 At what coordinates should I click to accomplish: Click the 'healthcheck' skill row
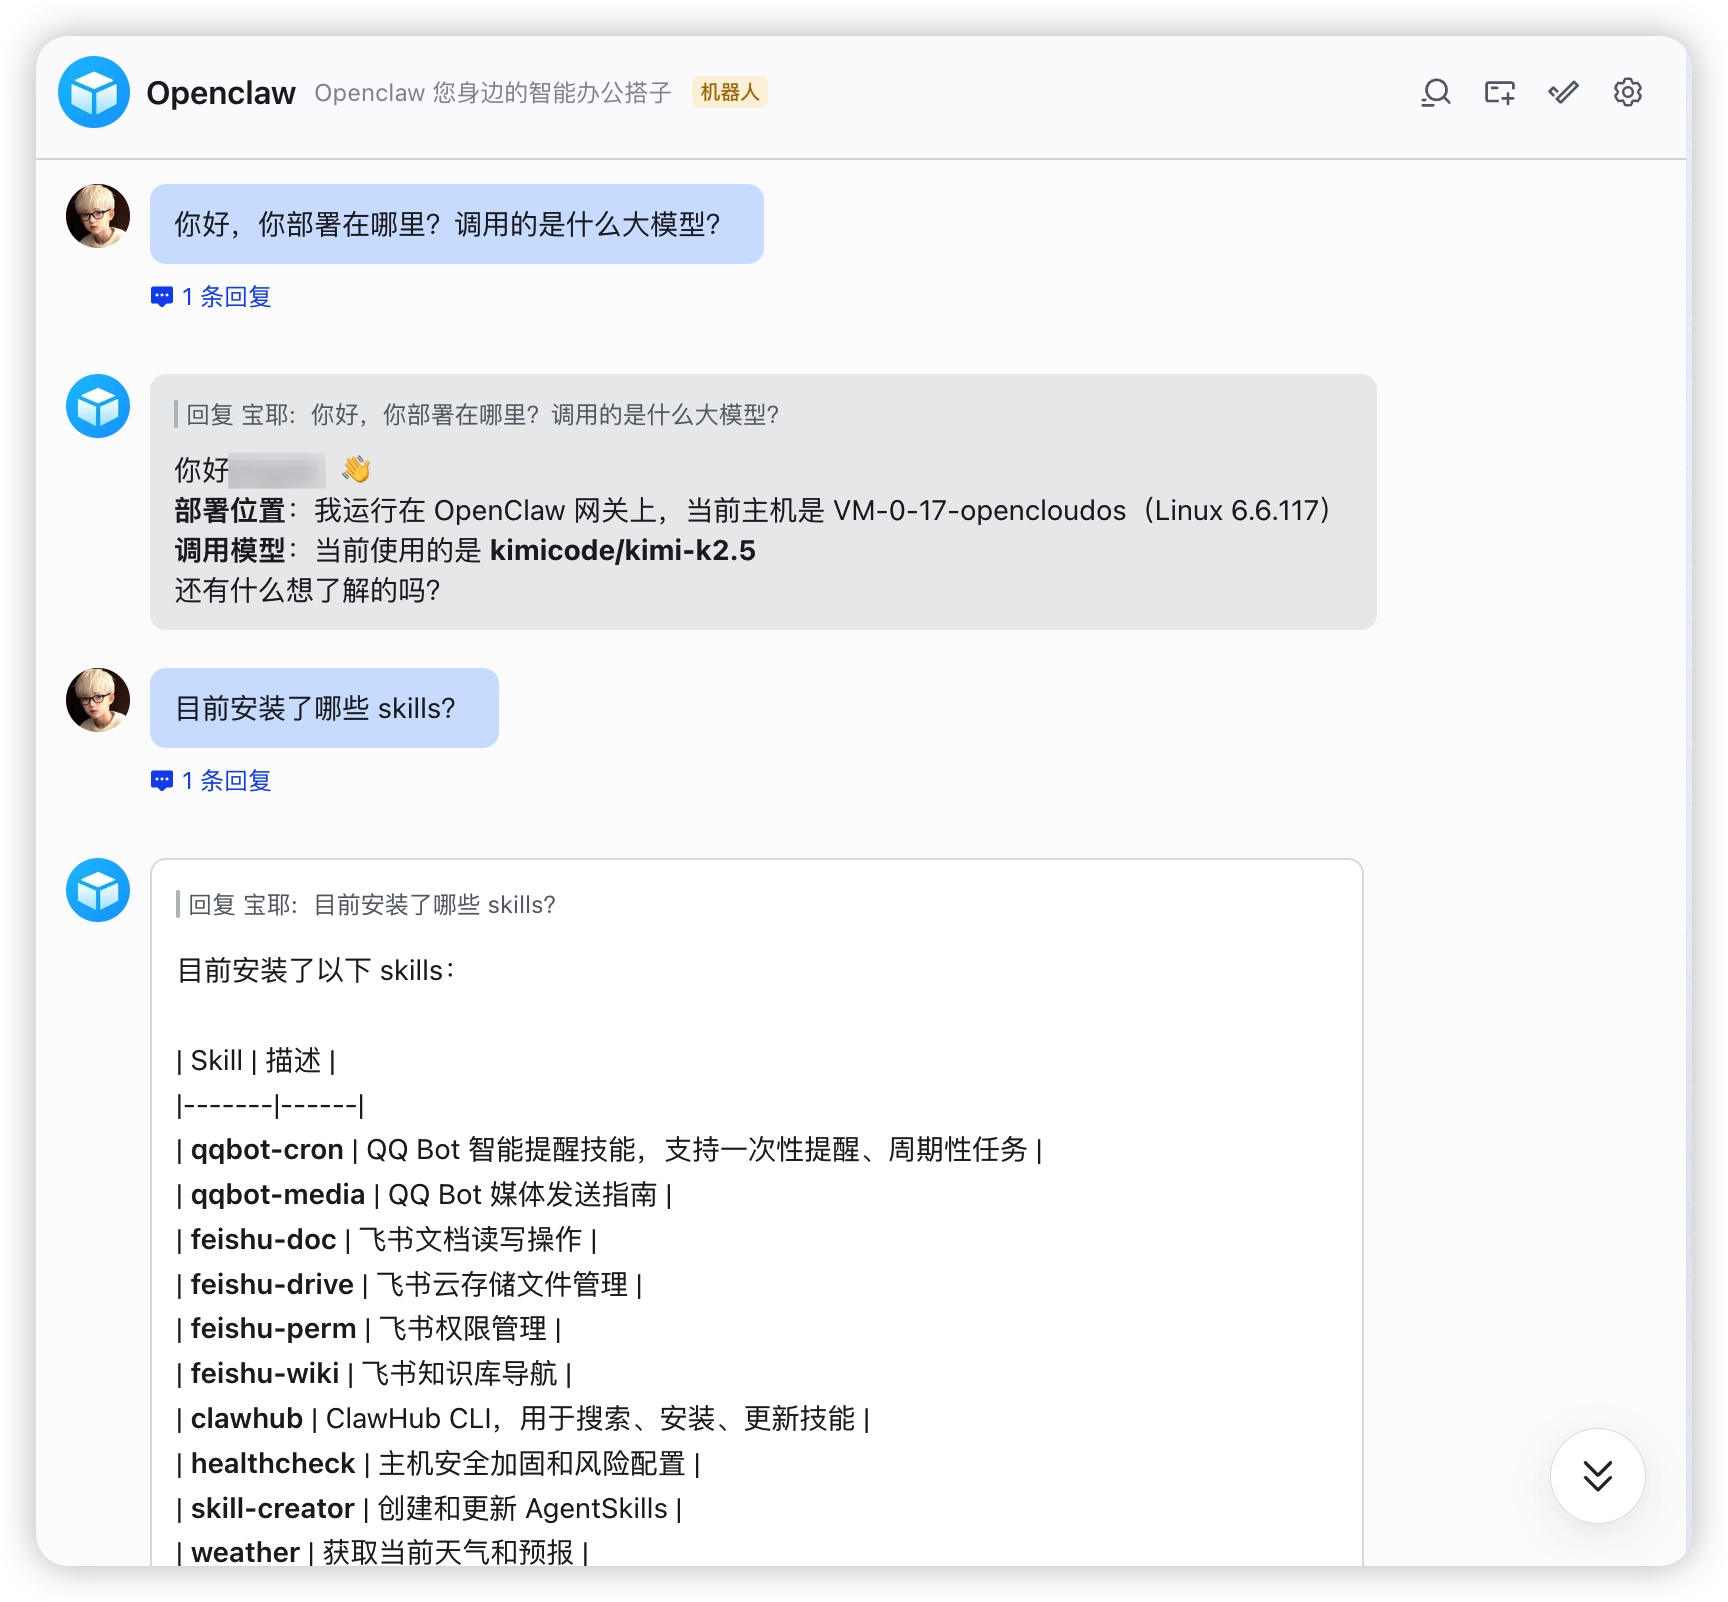438,1464
